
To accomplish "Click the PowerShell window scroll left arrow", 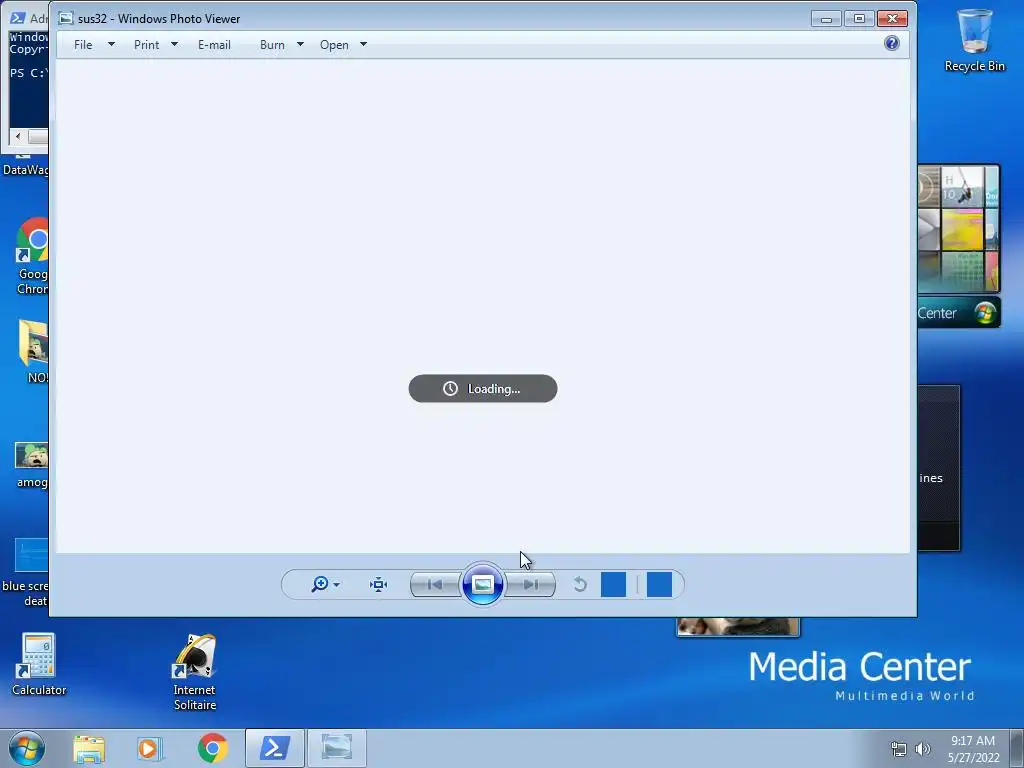I will [18, 136].
